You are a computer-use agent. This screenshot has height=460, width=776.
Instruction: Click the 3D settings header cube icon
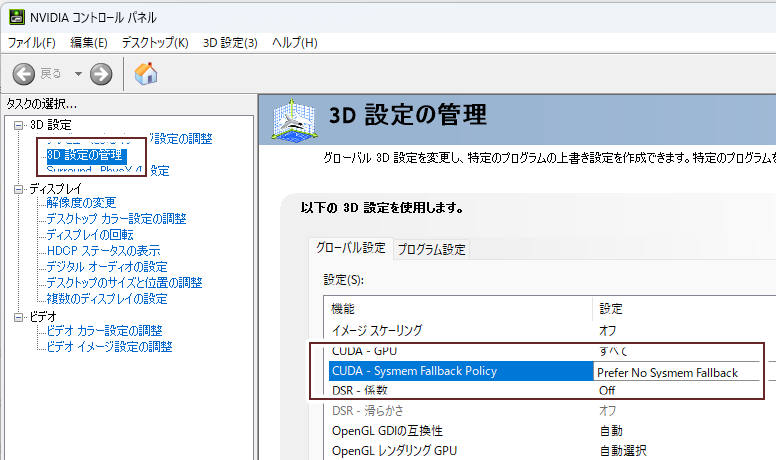294,119
